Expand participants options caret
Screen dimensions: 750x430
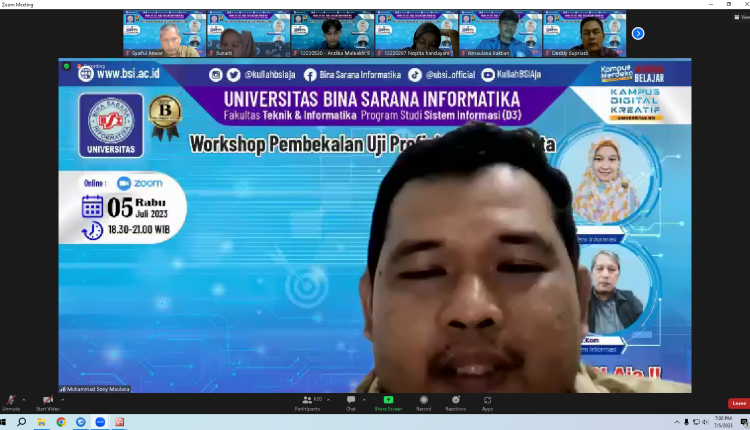click(328, 400)
